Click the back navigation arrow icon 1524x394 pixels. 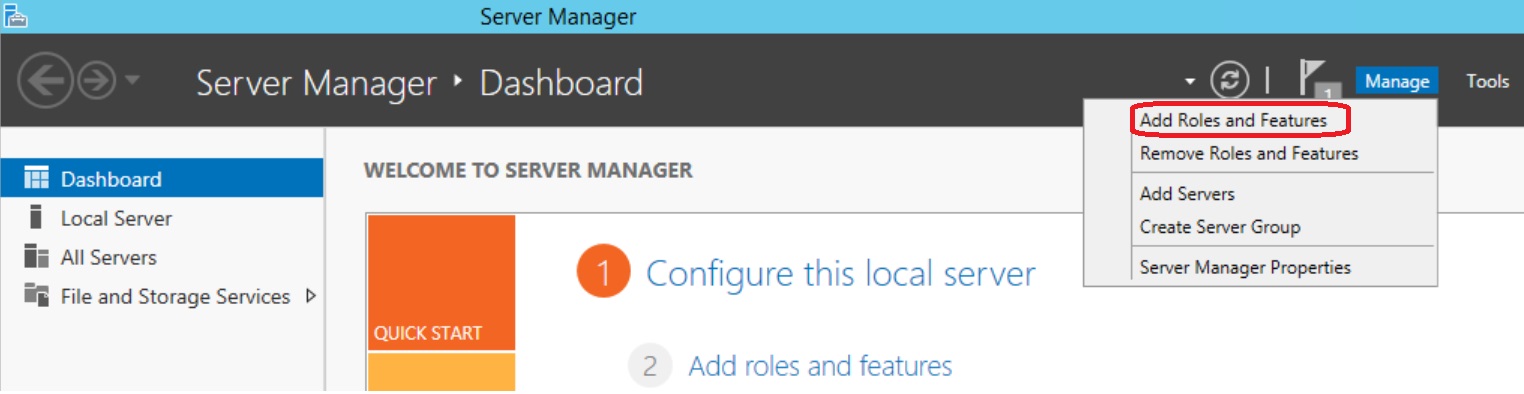tap(46, 79)
